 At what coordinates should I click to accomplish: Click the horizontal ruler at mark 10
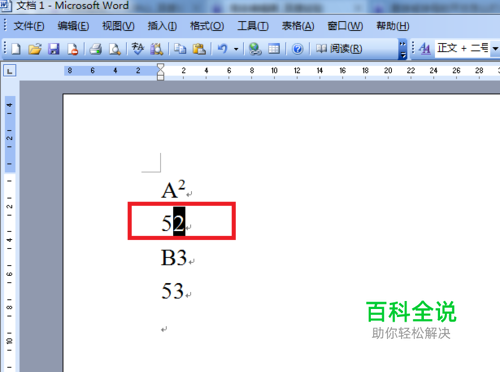tap(274, 70)
